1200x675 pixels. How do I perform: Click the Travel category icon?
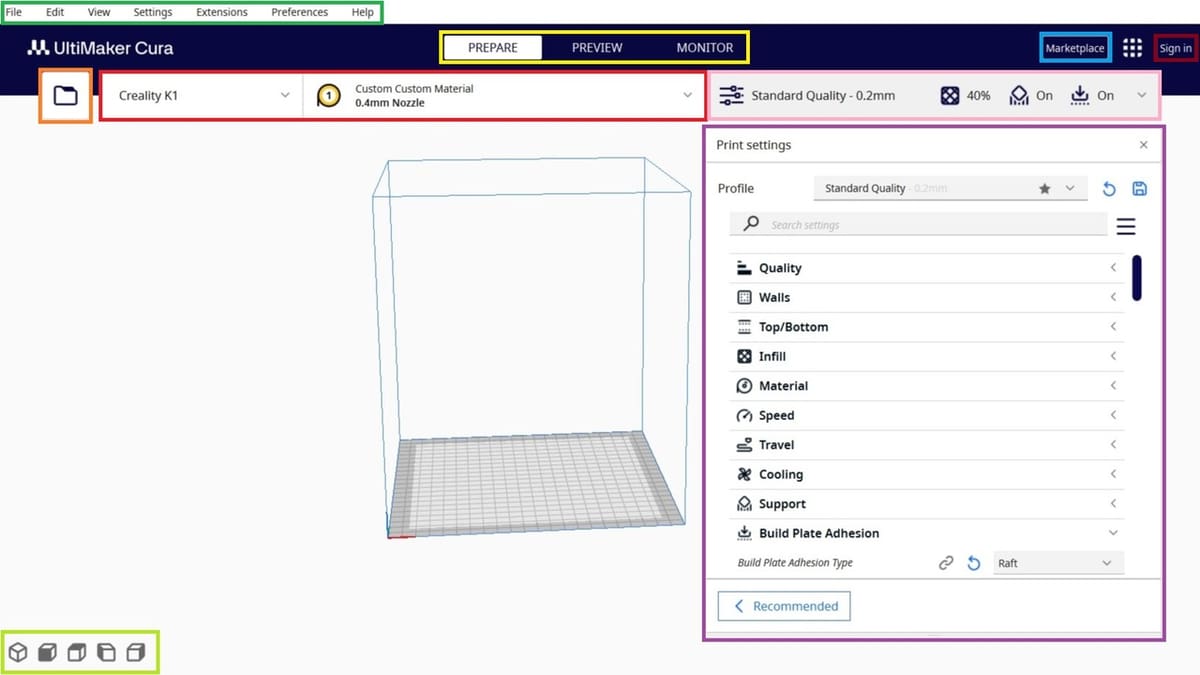(744, 445)
